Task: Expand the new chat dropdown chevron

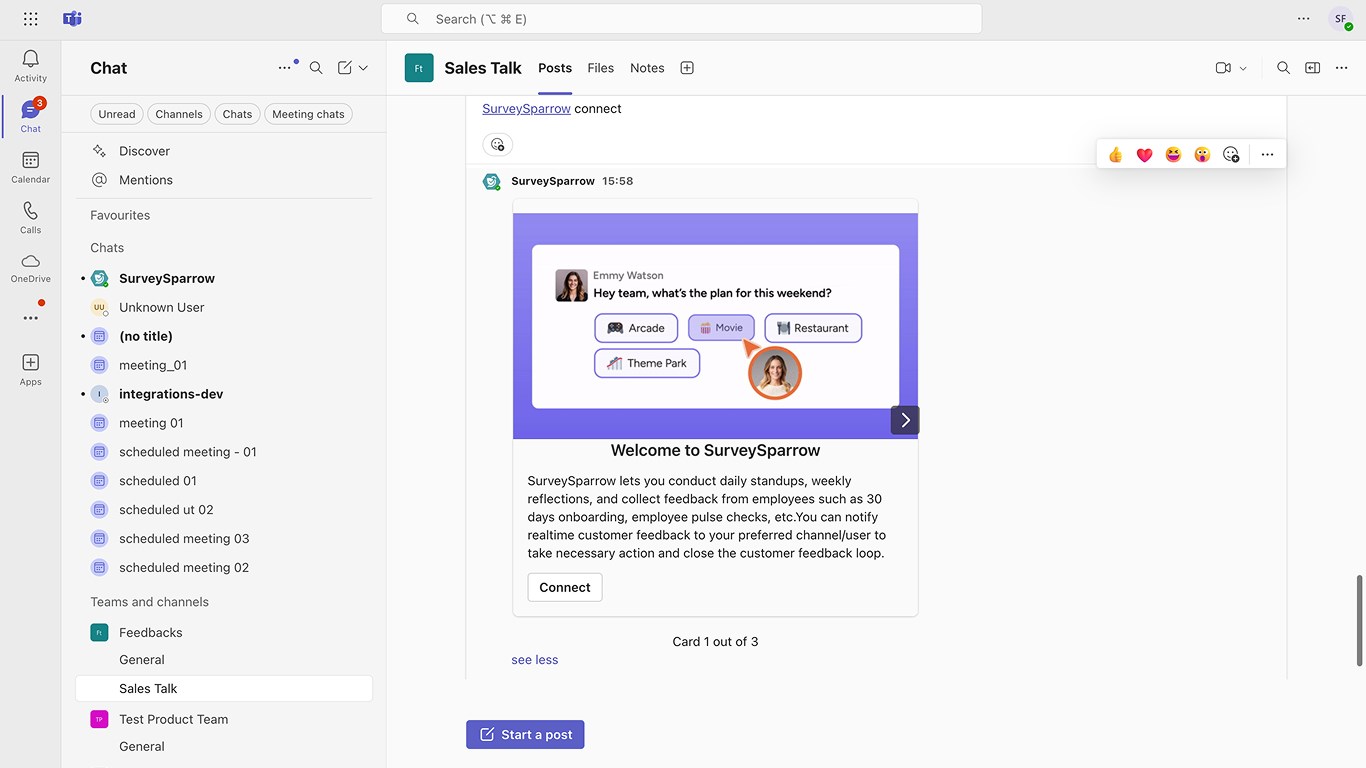Action: coord(363,68)
